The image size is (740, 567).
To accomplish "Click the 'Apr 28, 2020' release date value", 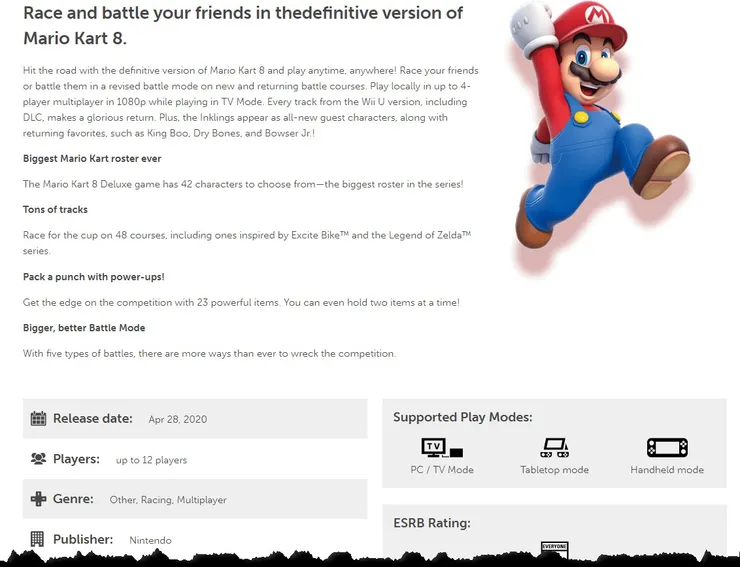I will (x=177, y=420).
